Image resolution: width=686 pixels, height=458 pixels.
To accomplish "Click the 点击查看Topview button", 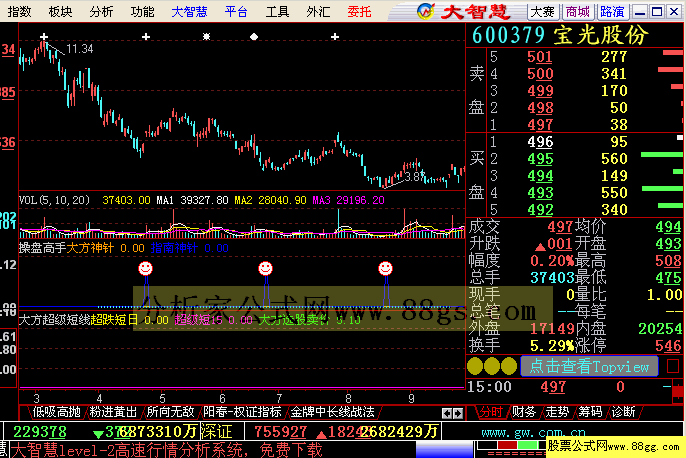I will (x=589, y=366).
